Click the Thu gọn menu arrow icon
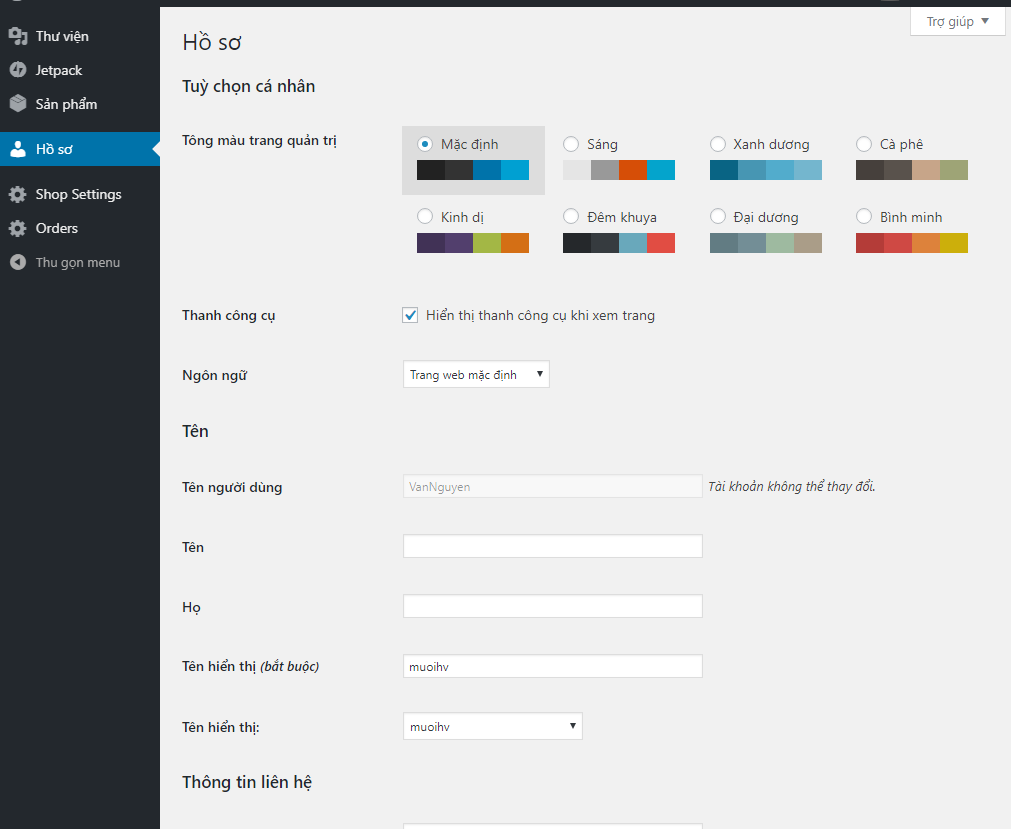 coord(17,262)
